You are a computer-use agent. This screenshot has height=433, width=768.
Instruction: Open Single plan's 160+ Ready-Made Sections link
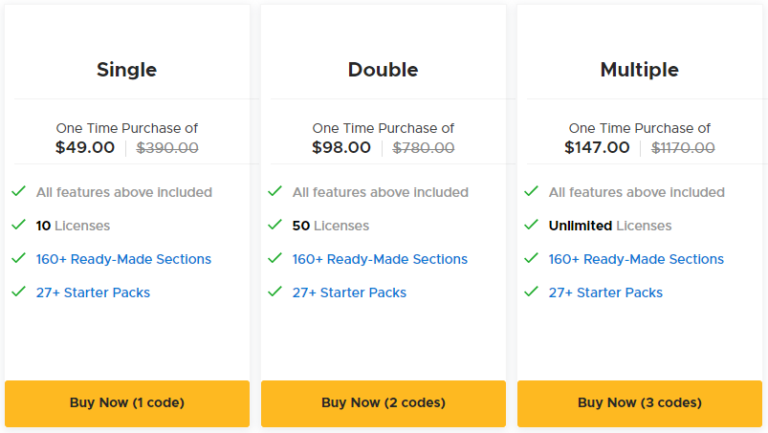[x=123, y=259]
